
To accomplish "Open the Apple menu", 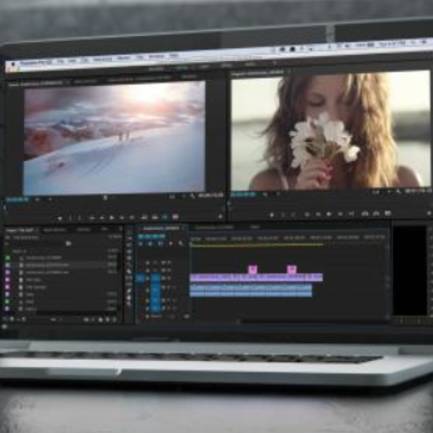I will (x=13, y=64).
